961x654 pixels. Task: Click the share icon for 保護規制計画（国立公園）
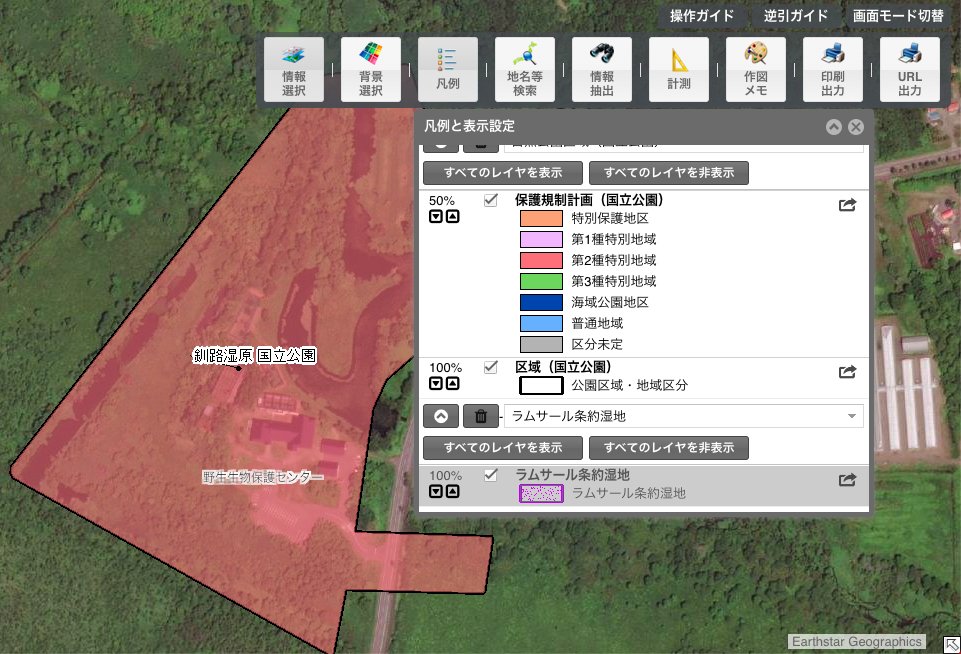coord(848,204)
